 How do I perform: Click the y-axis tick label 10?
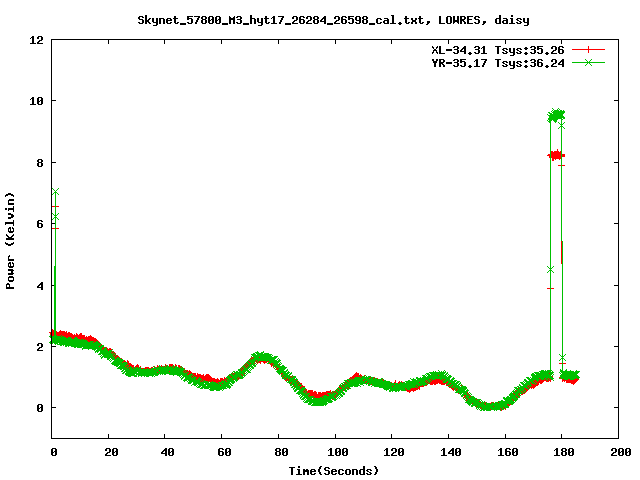[36, 101]
